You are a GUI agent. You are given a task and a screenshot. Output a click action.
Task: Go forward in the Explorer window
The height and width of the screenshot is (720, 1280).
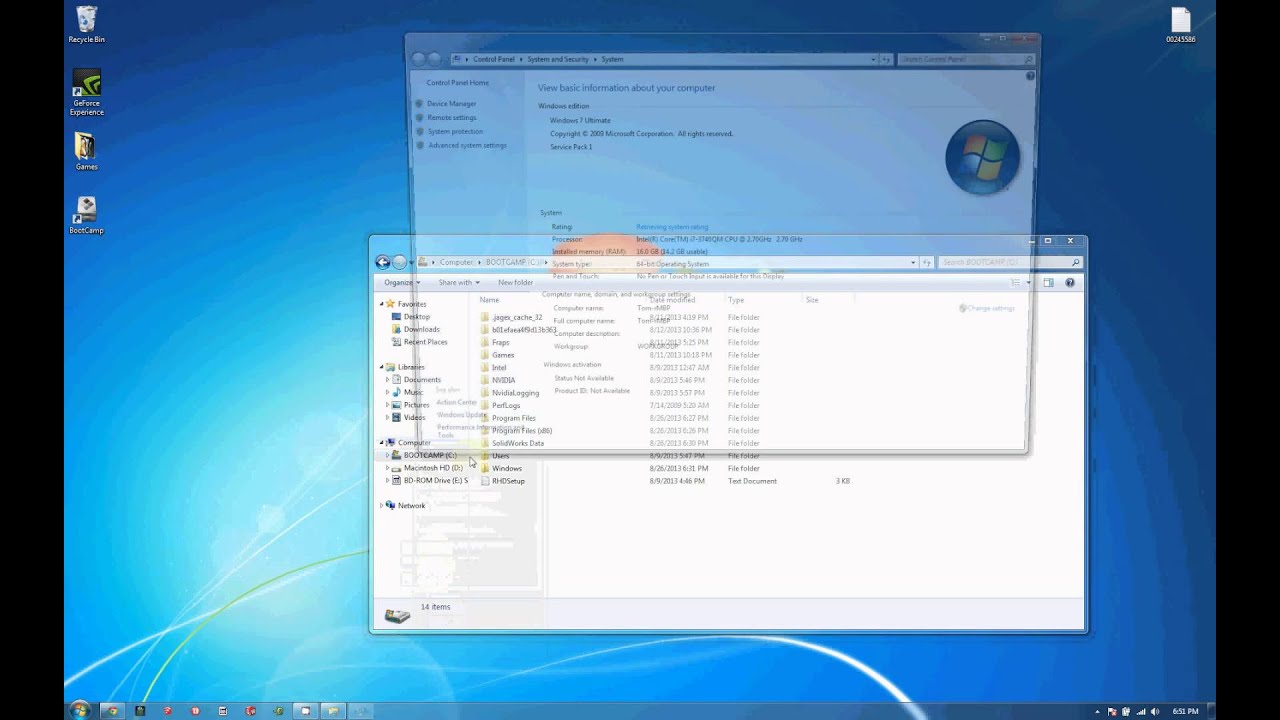tap(399, 262)
